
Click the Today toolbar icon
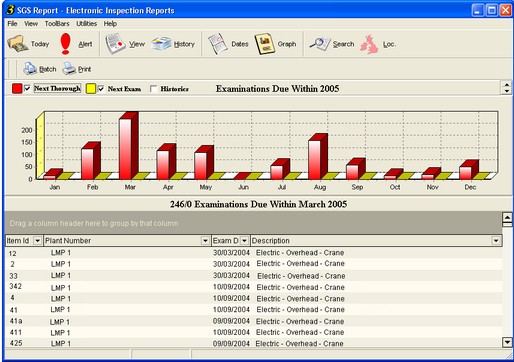pos(18,44)
